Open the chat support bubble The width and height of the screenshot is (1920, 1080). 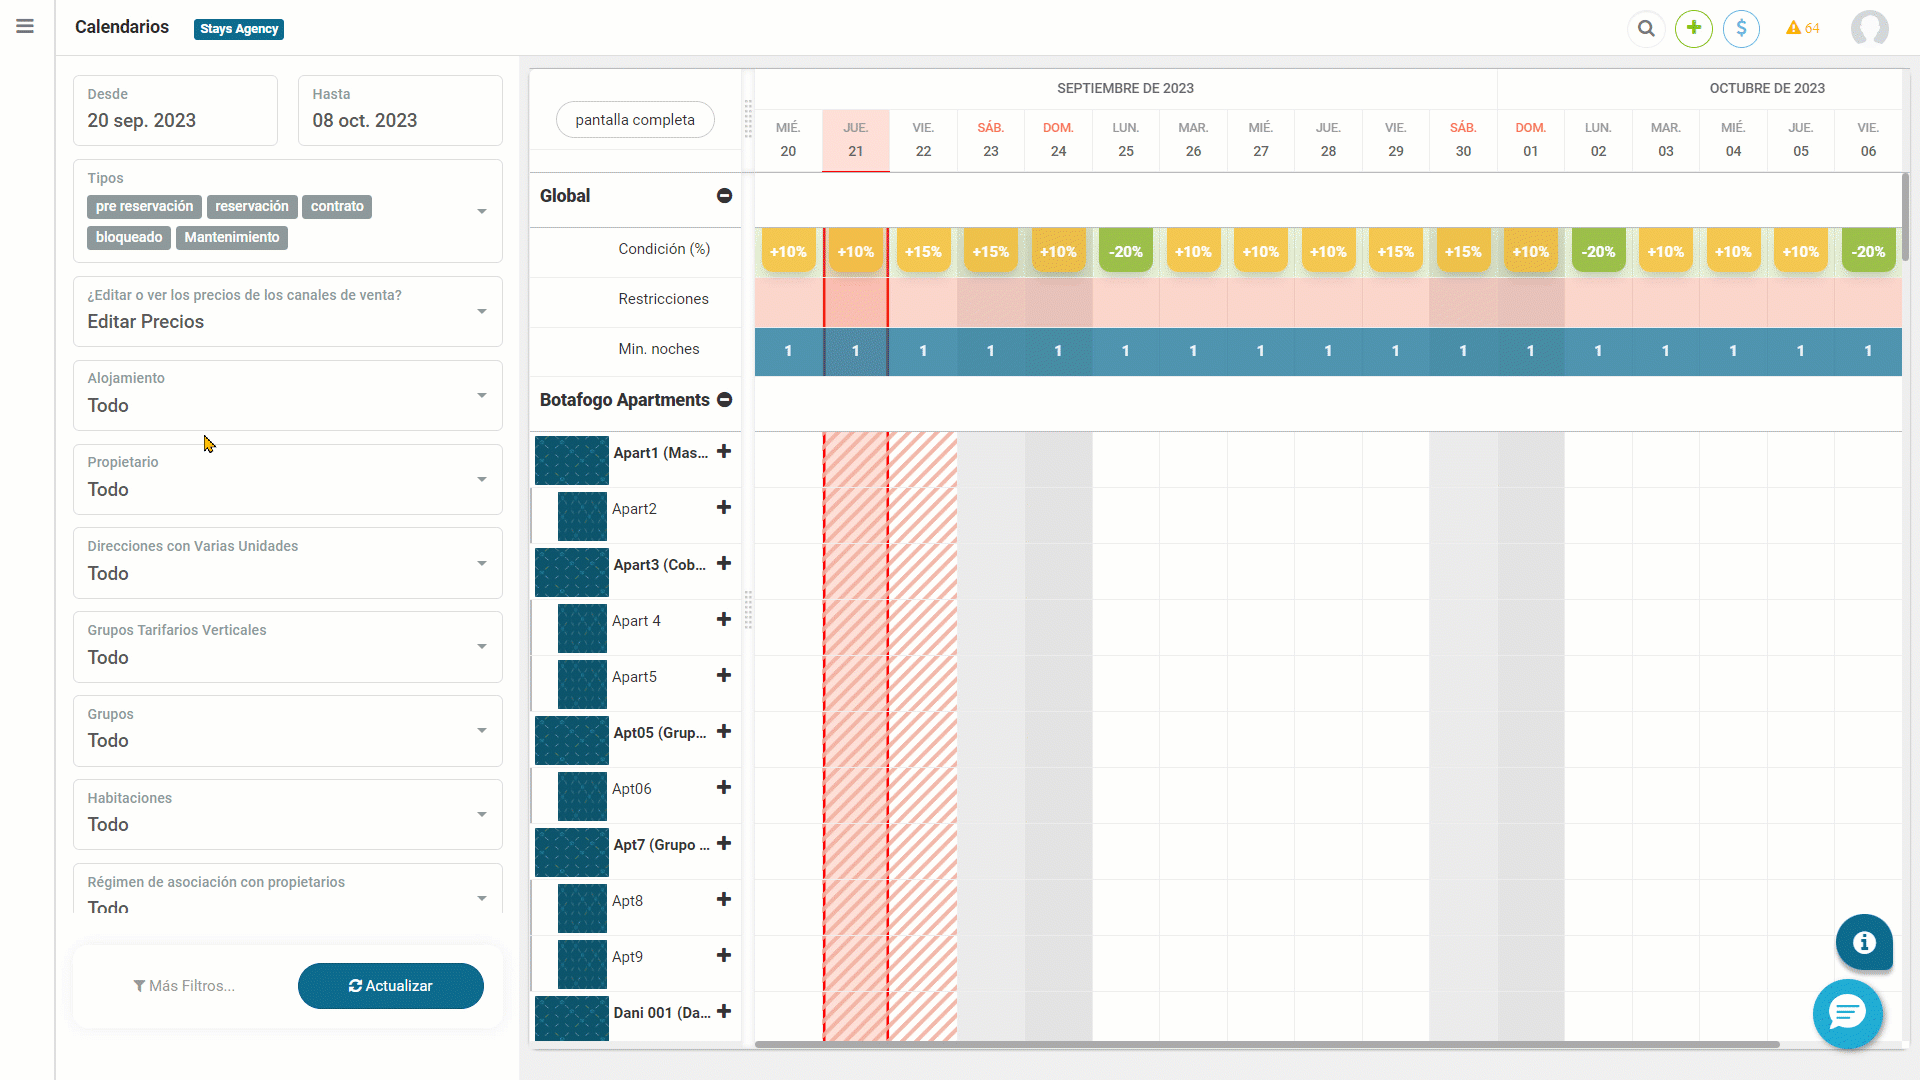tap(1847, 1014)
